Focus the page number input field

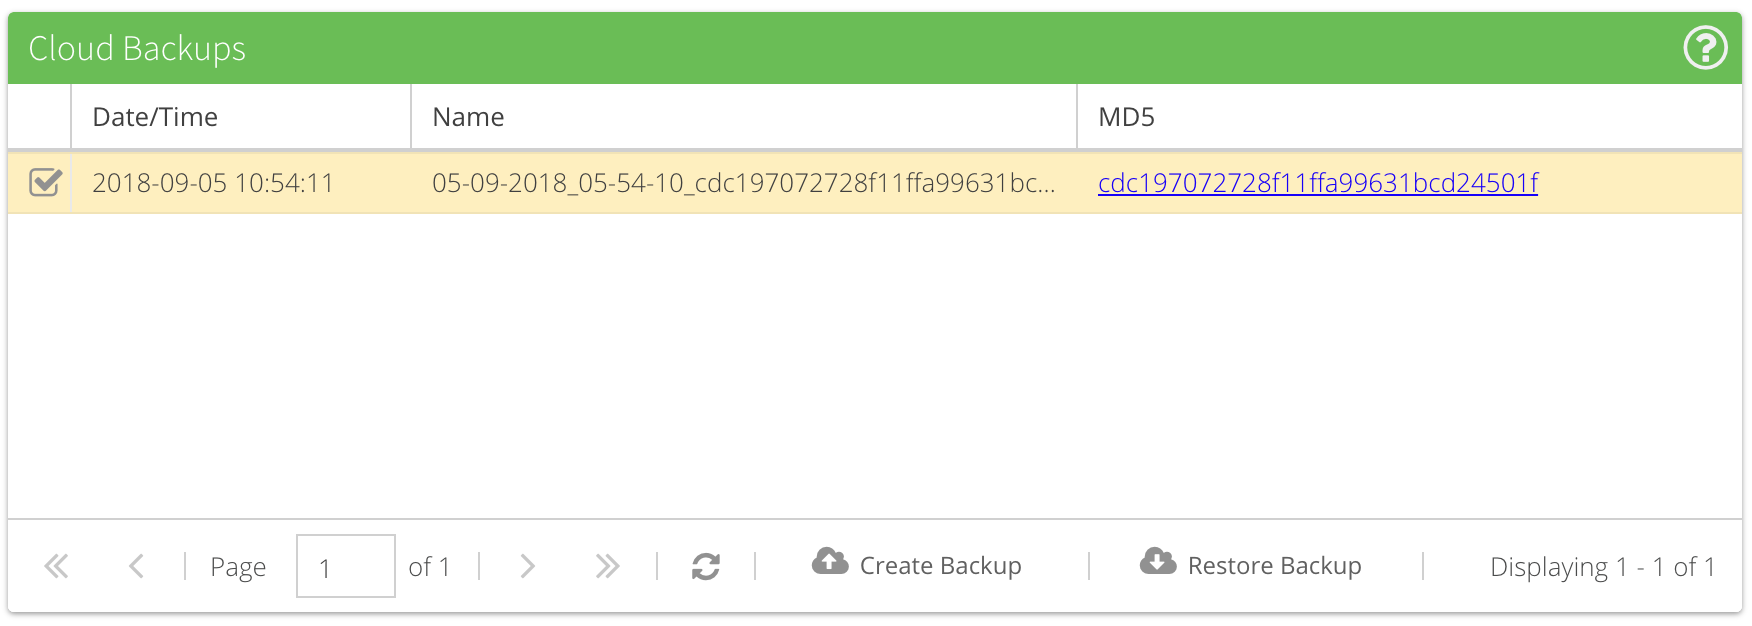[x=345, y=567]
